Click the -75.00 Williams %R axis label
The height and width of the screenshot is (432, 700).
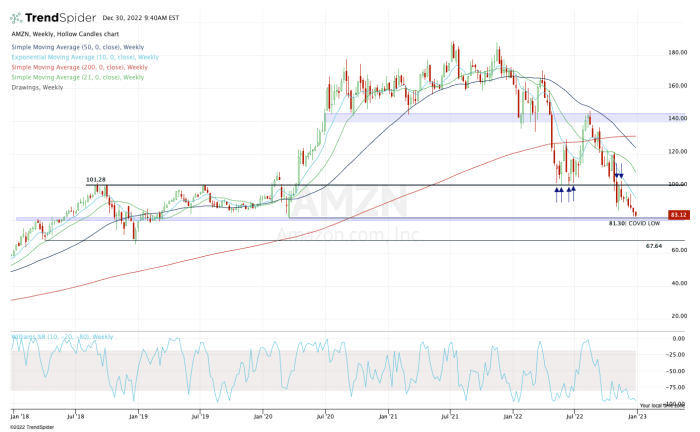(x=677, y=387)
